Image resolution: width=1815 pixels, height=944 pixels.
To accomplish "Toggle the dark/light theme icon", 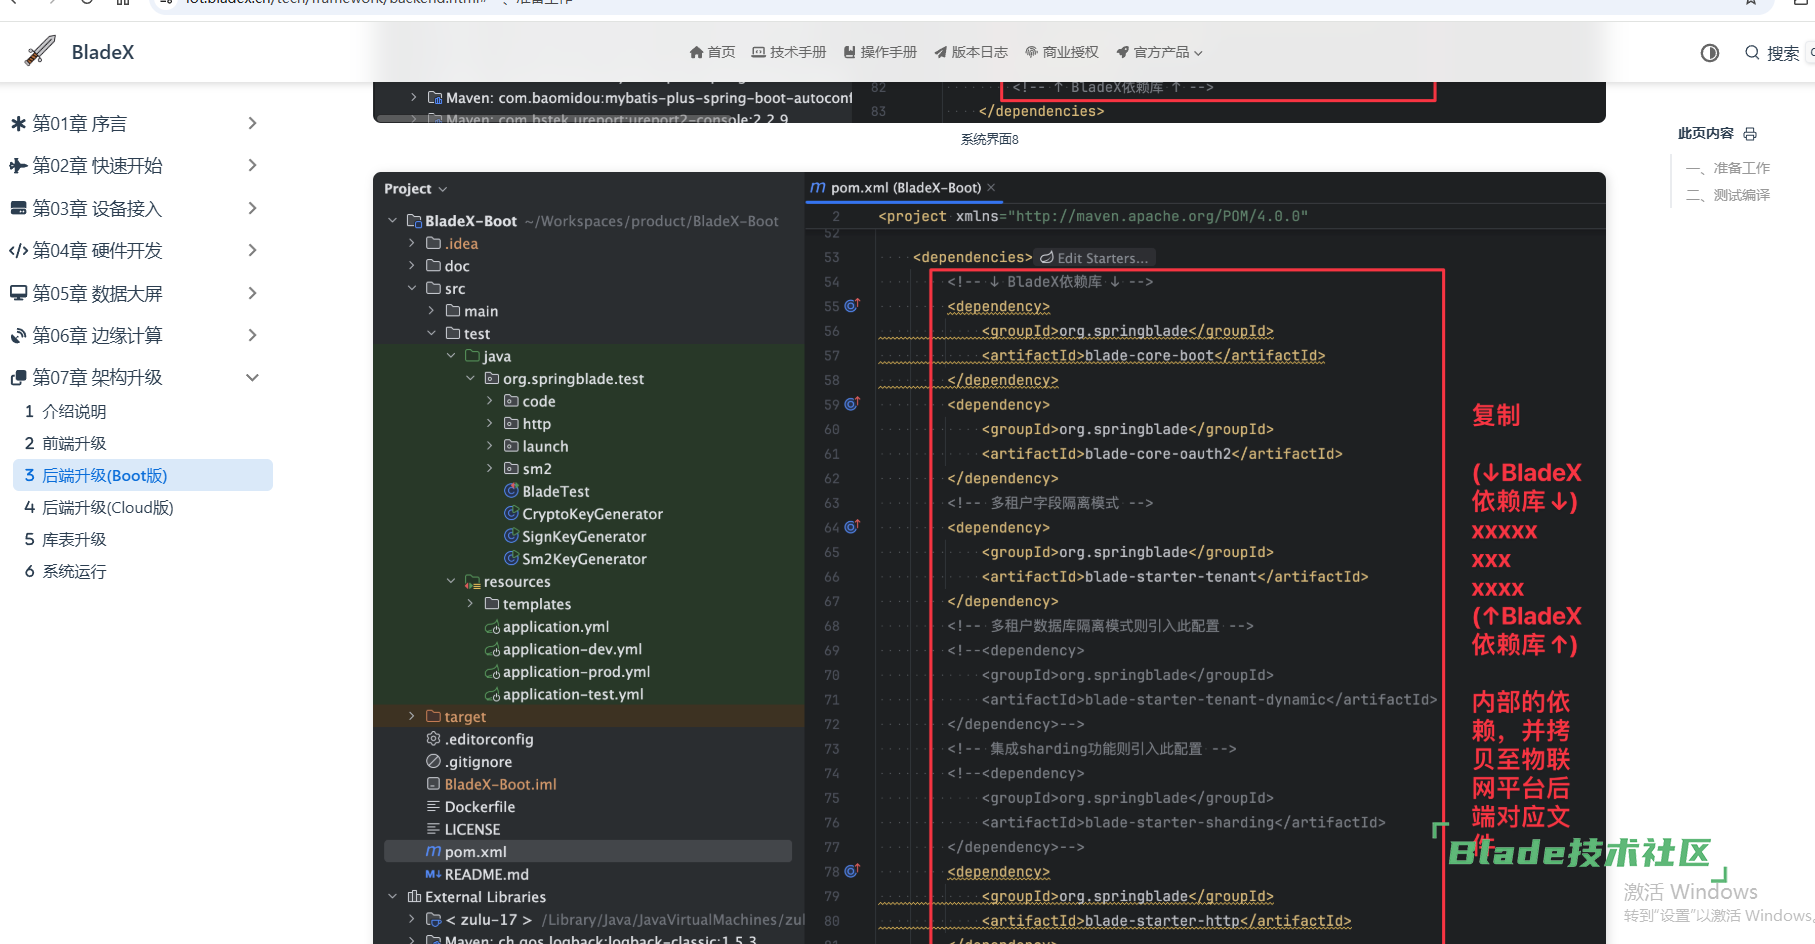I will (x=1710, y=53).
